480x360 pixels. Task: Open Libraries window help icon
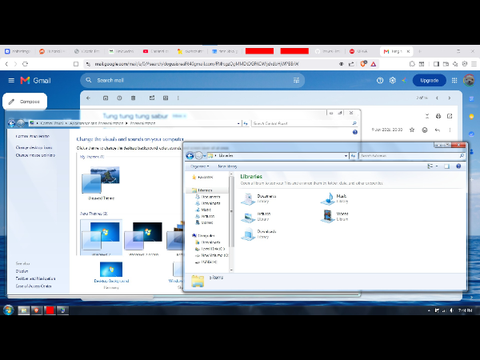459,166
